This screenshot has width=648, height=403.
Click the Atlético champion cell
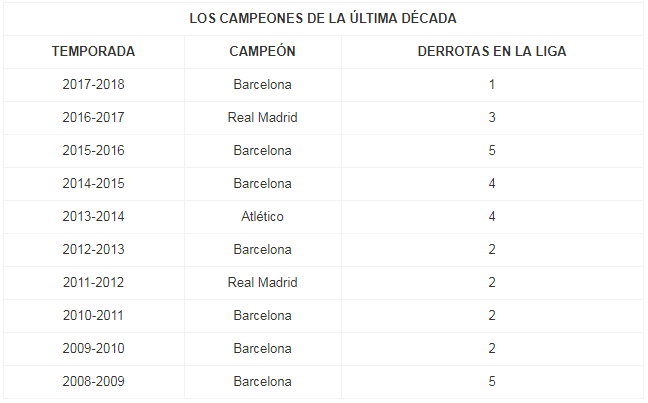[x=262, y=216]
